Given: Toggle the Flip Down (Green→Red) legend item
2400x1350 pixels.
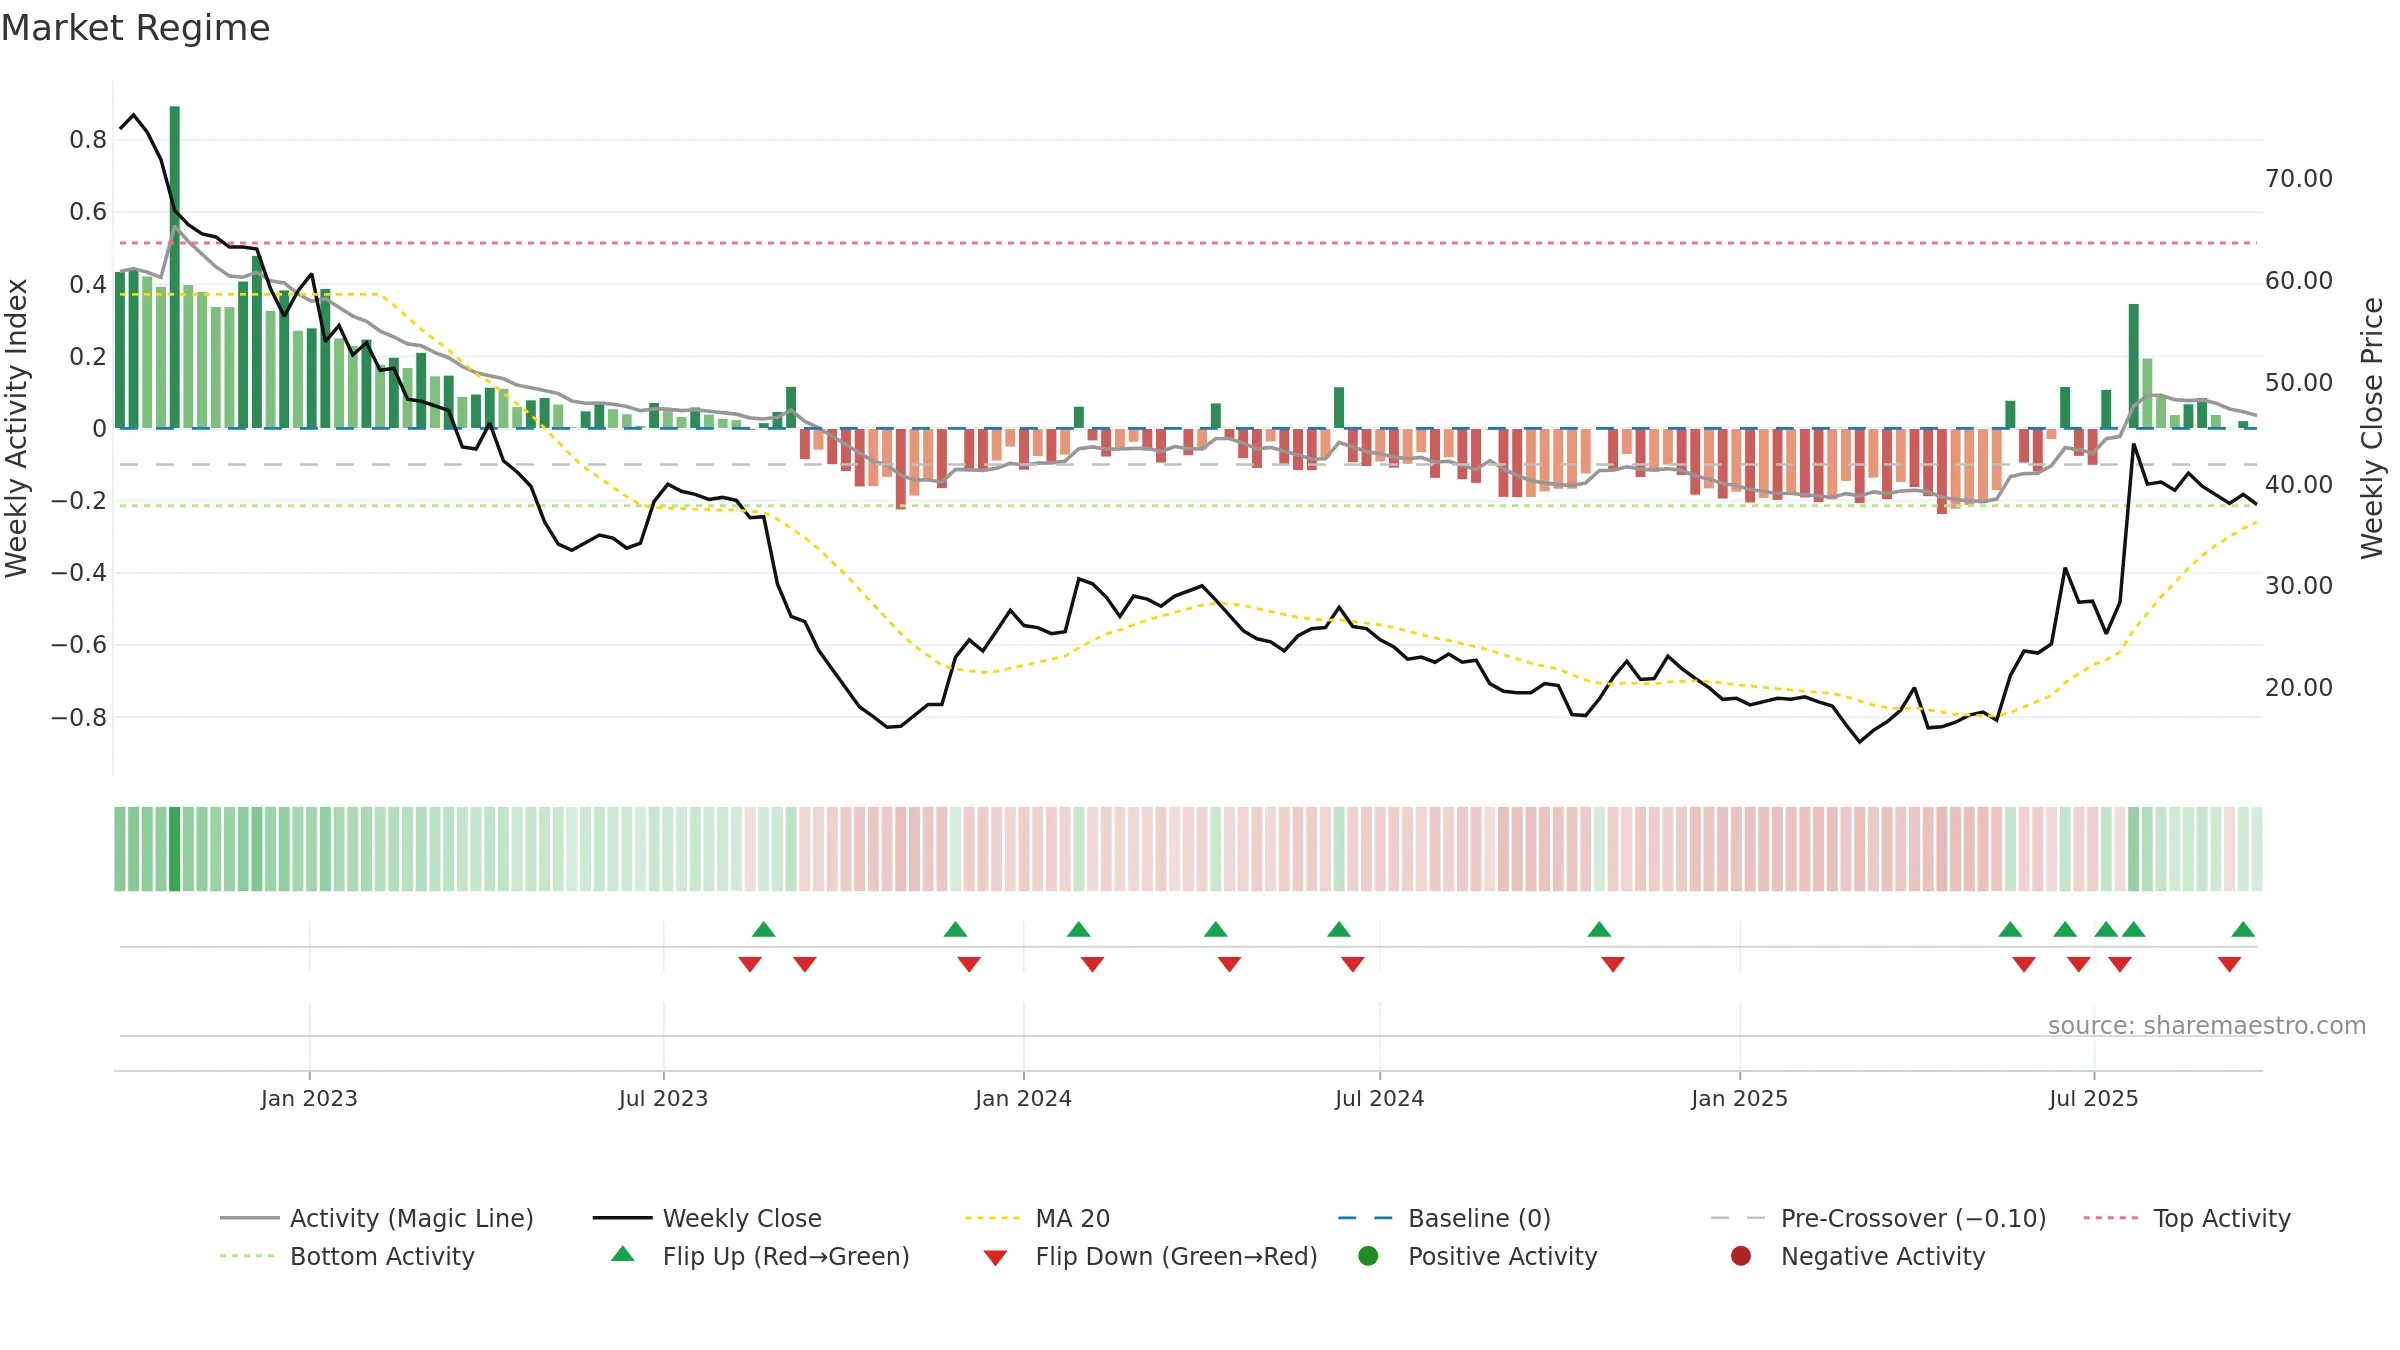Looking at the screenshot, I should coord(1150,1256).
